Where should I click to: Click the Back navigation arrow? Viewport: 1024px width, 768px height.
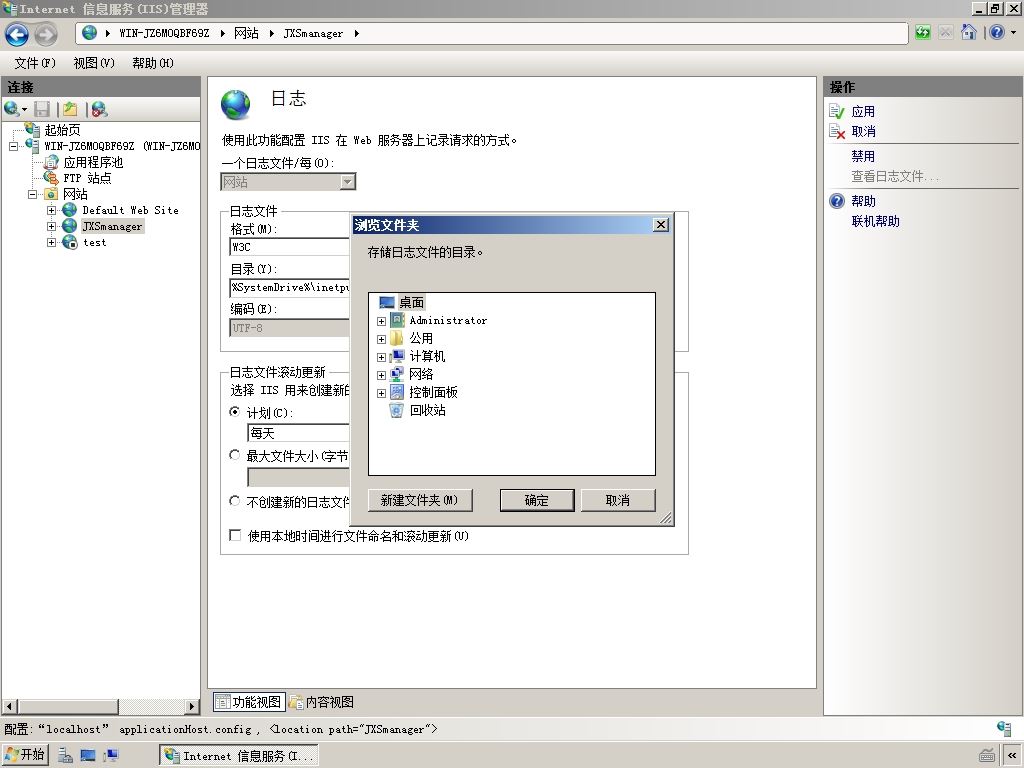coord(17,34)
